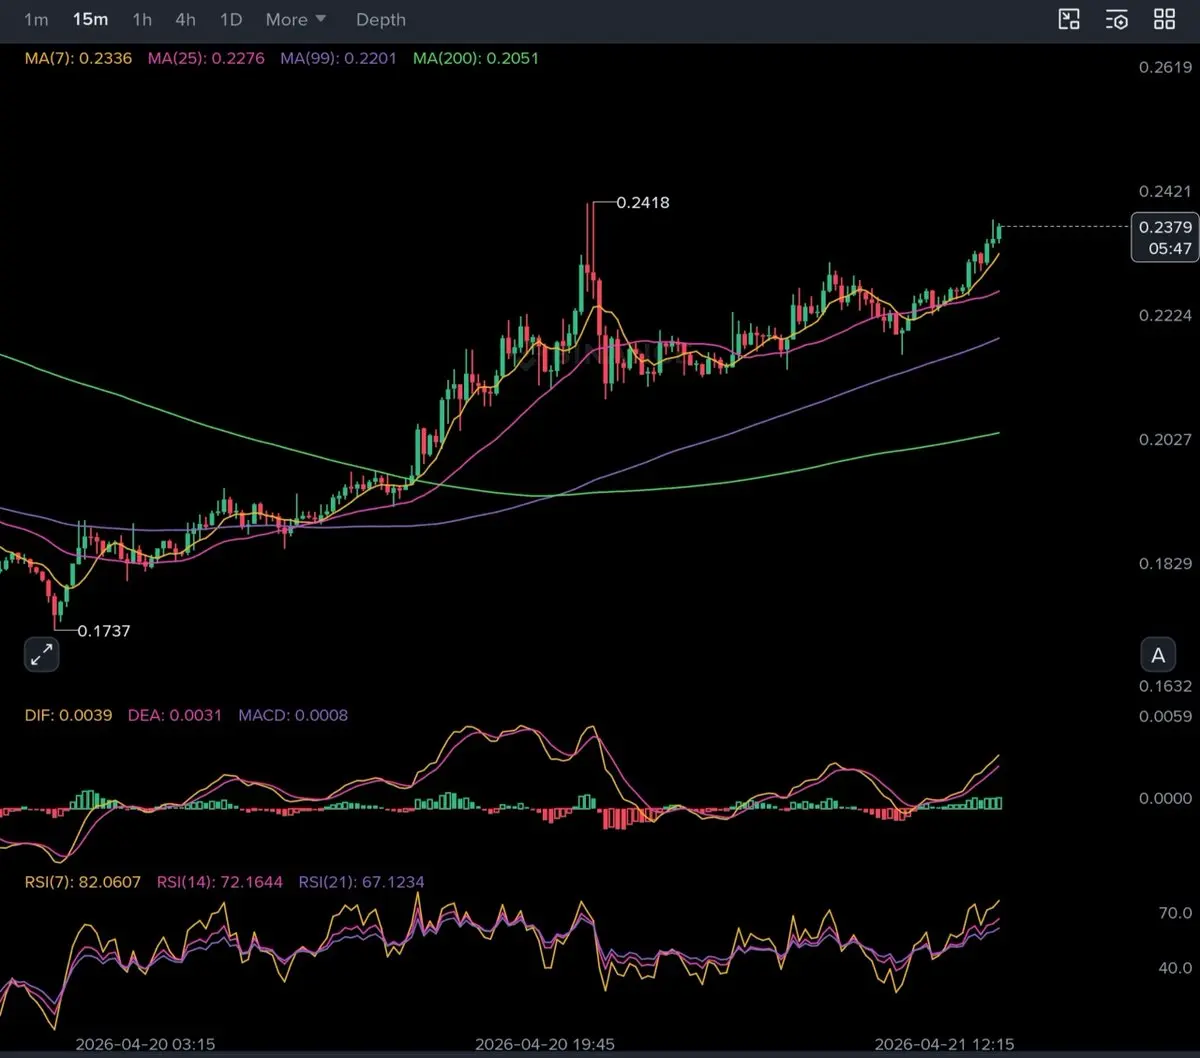Viewport: 1200px width, 1058px height.
Task: Click the 0.2027 price axis label
Action: click(x=1165, y=439)
